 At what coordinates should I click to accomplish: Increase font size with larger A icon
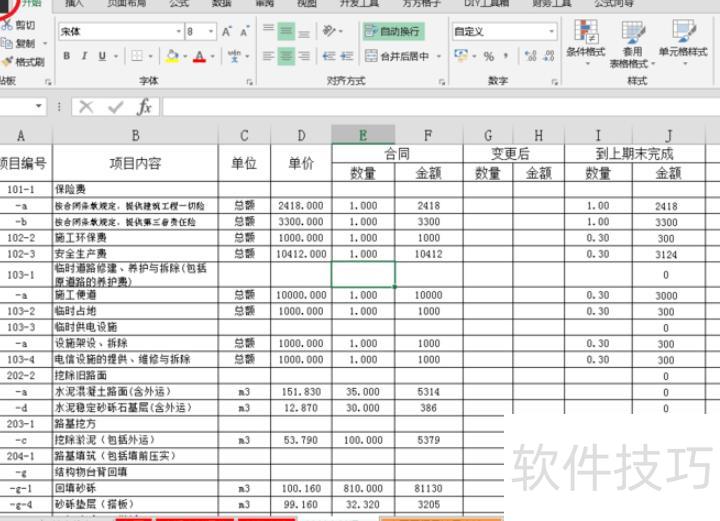tap(227, 32)
